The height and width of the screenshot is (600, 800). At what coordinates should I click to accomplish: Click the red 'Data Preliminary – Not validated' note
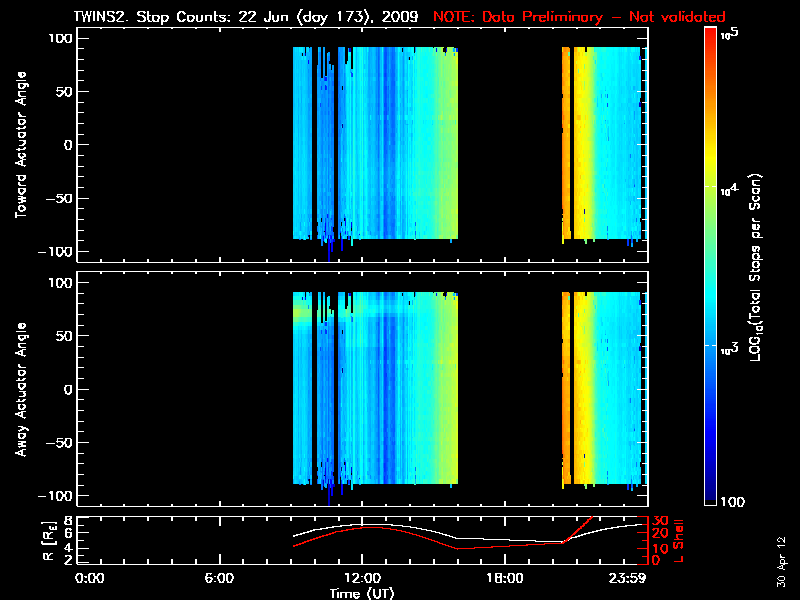579,17
